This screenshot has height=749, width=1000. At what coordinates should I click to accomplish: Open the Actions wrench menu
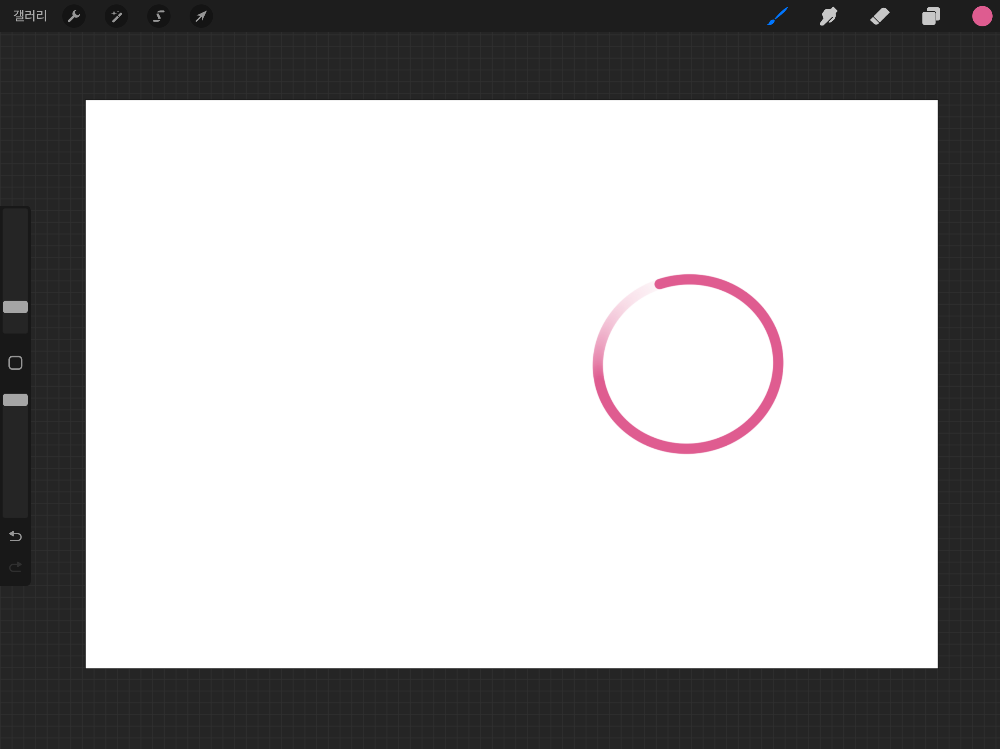pos(74,16)
